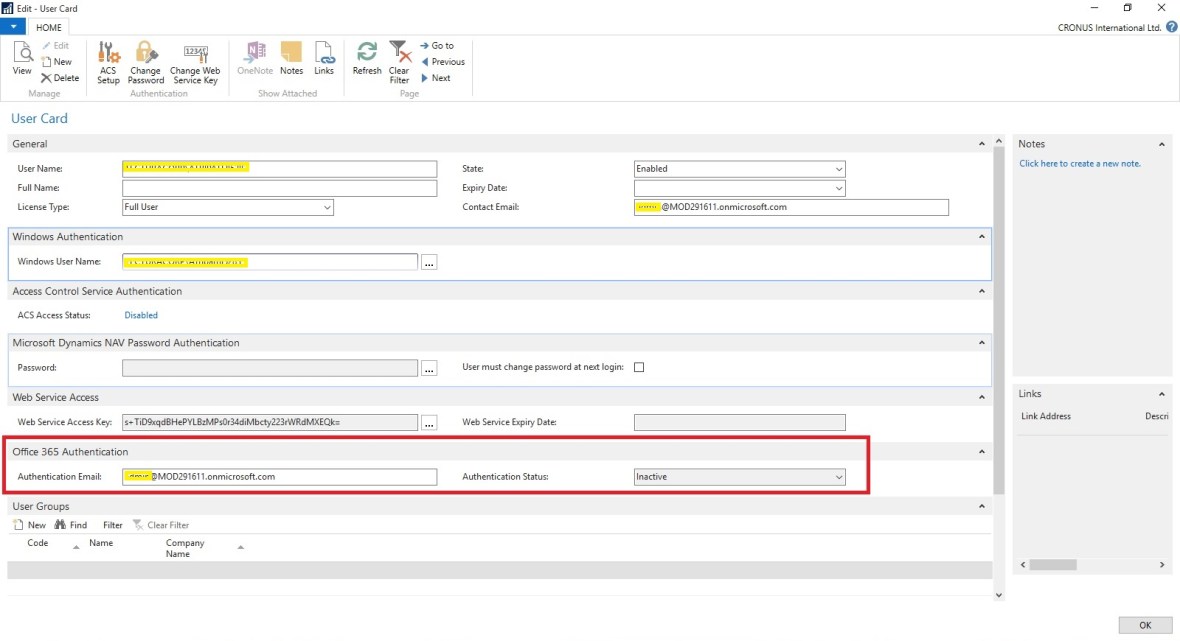
Task: Select the HOME ribbon tab
Action: pyautogui.click(x=49, y=28)
